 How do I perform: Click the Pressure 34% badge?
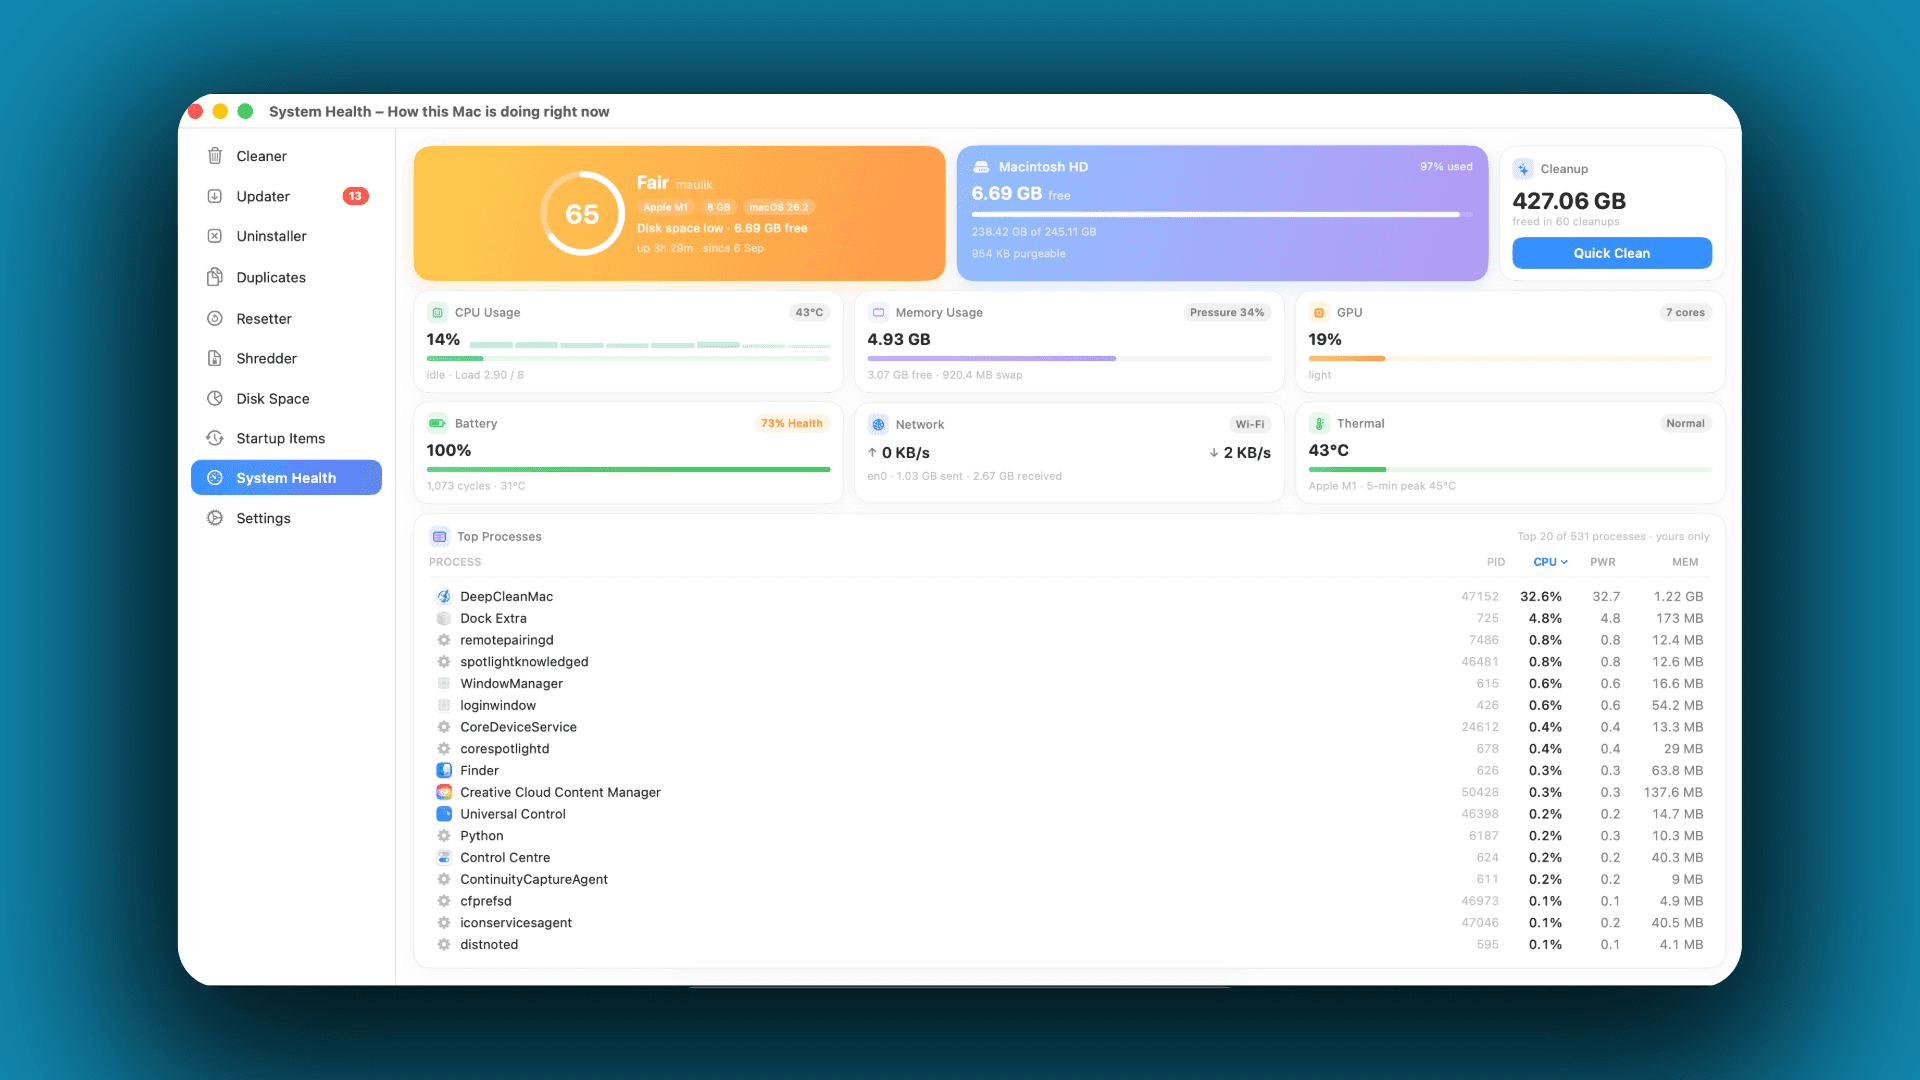1227,312
